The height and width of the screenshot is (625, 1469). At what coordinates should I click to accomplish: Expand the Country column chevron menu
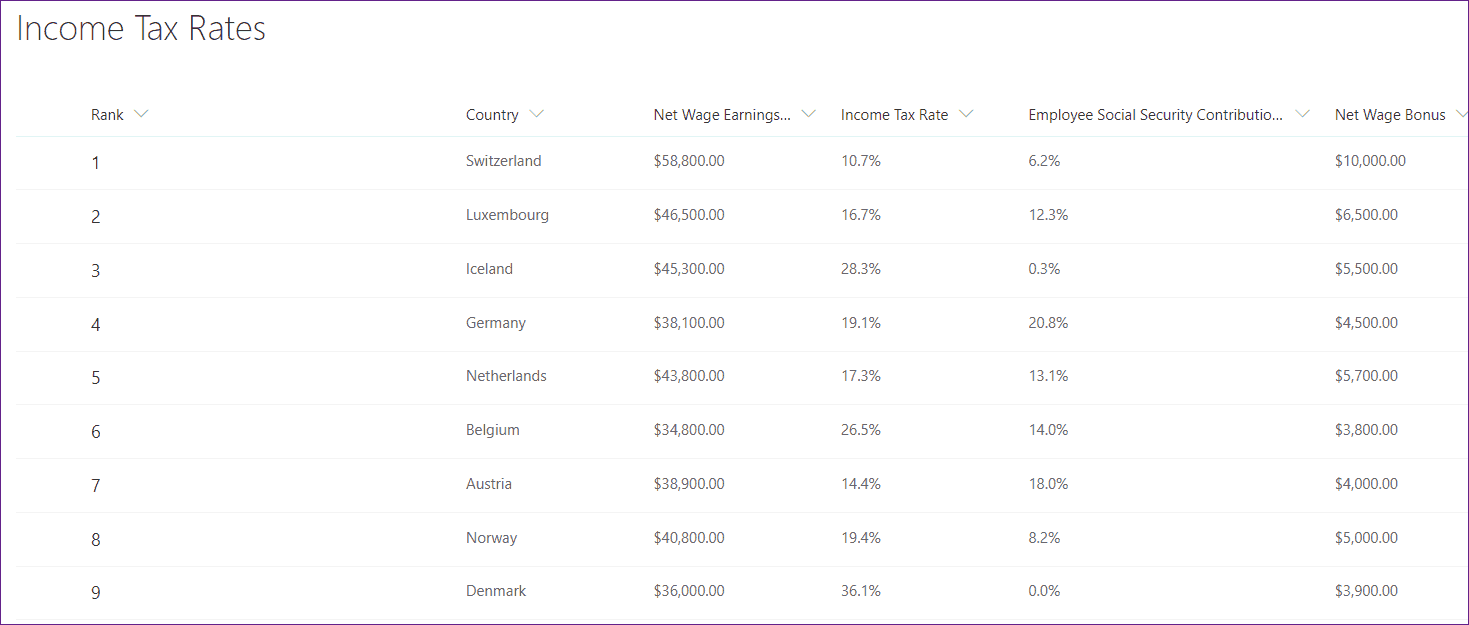pyautogui.click(x=537, y=114)
